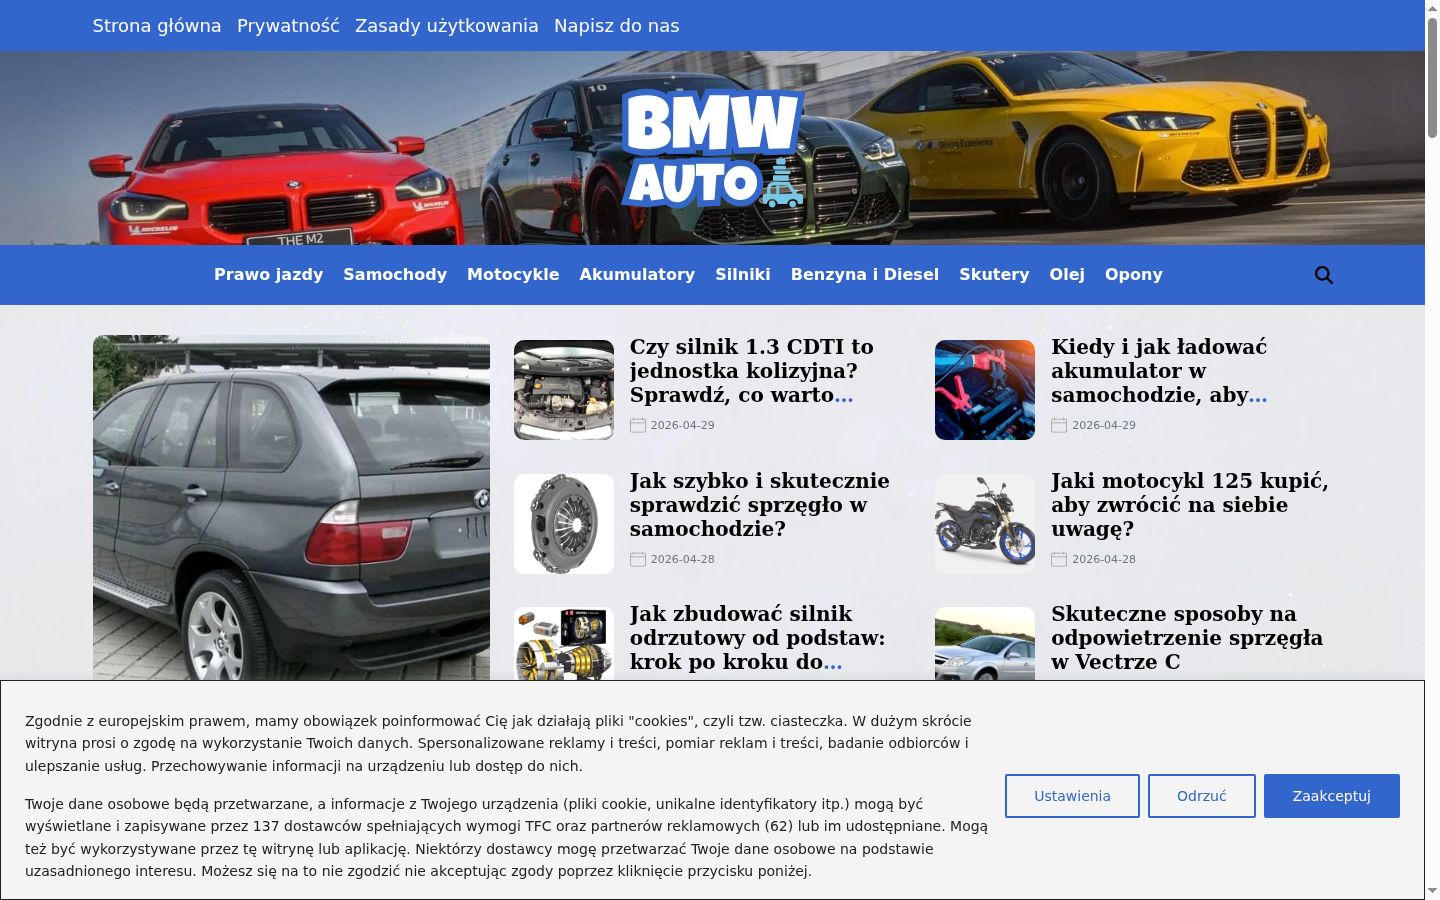This screenshot has height=900, width=1440.
Task: Select Motocykle menu category
Action: [x=513, y=274]
